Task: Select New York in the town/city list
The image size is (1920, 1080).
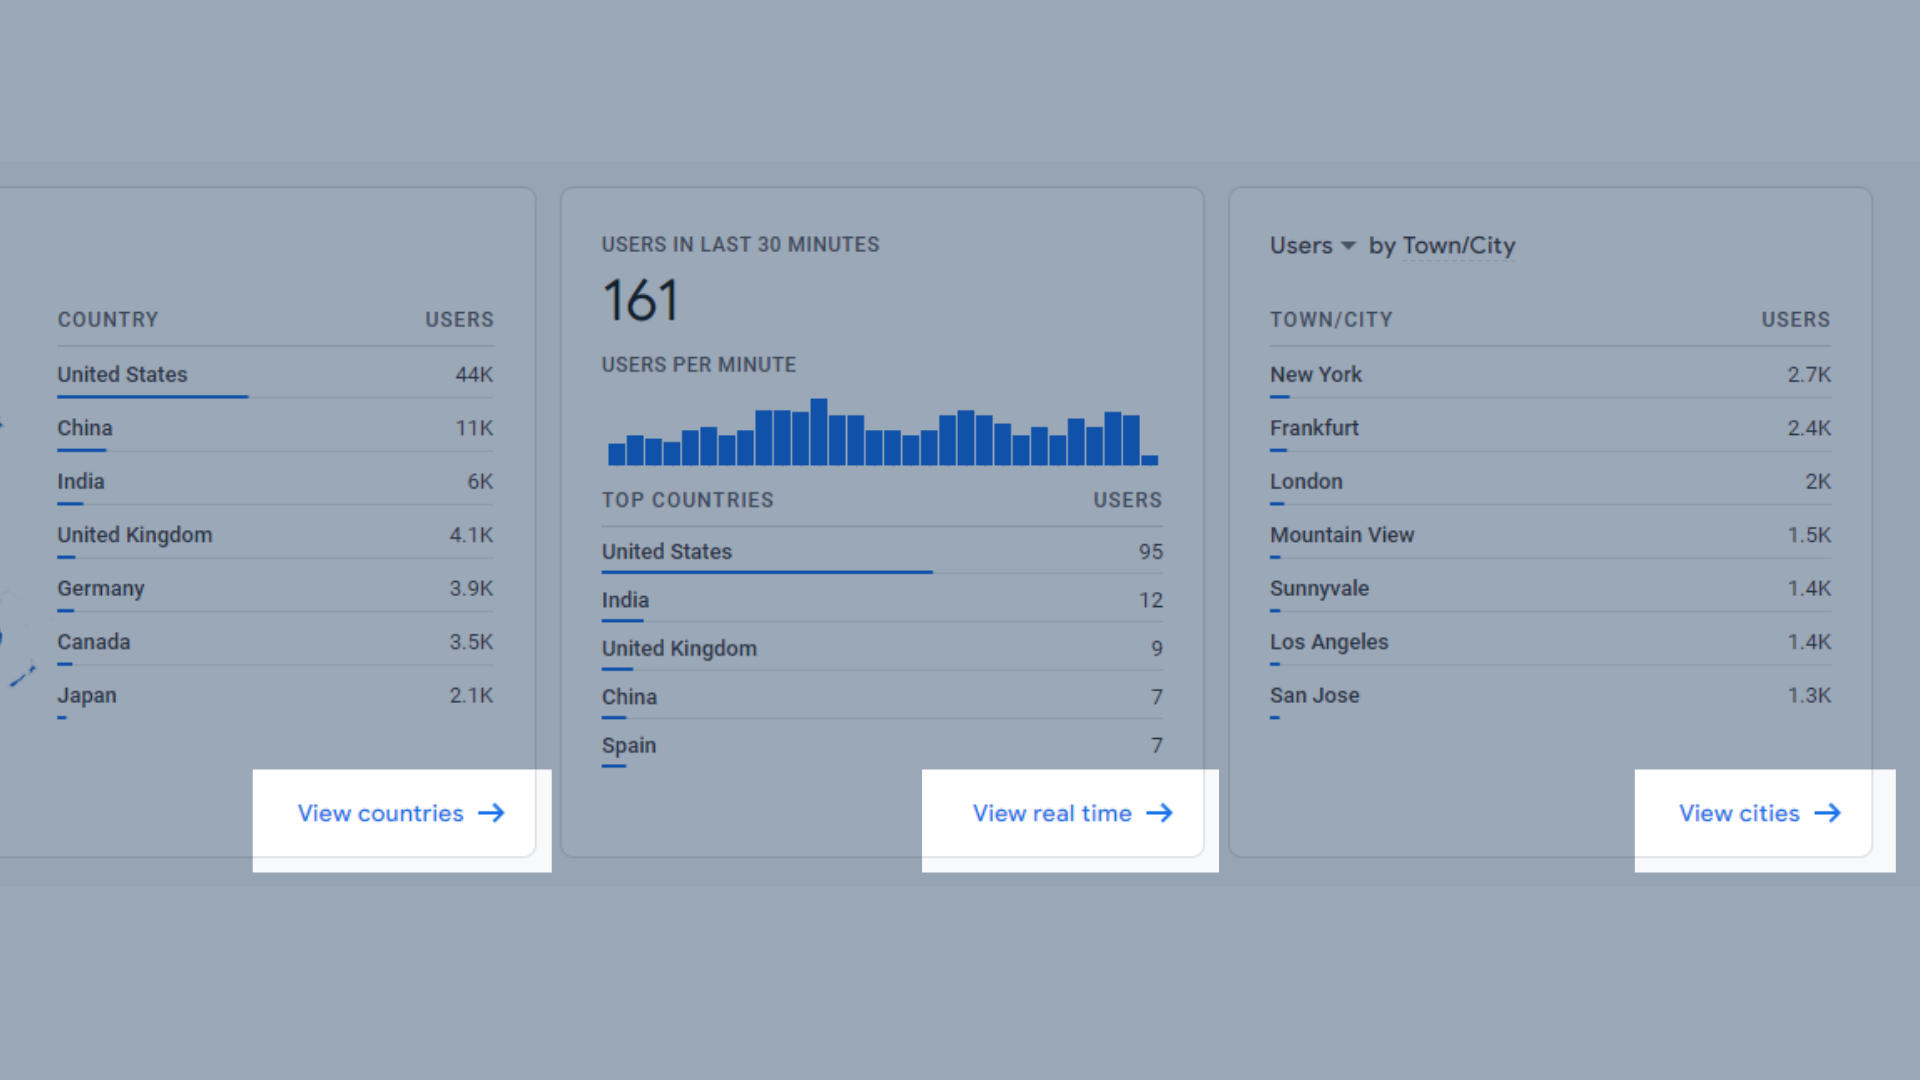Action: (1316, 374)
